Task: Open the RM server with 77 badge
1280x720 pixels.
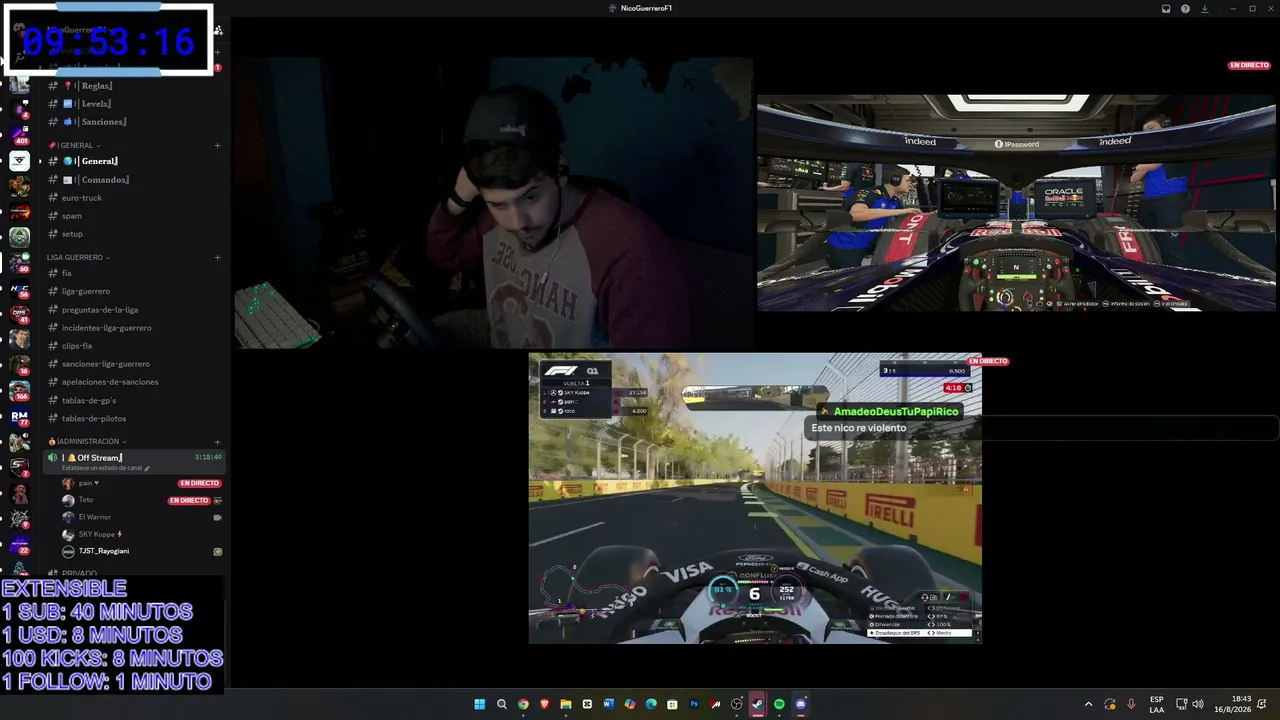Action: (20, 417)
